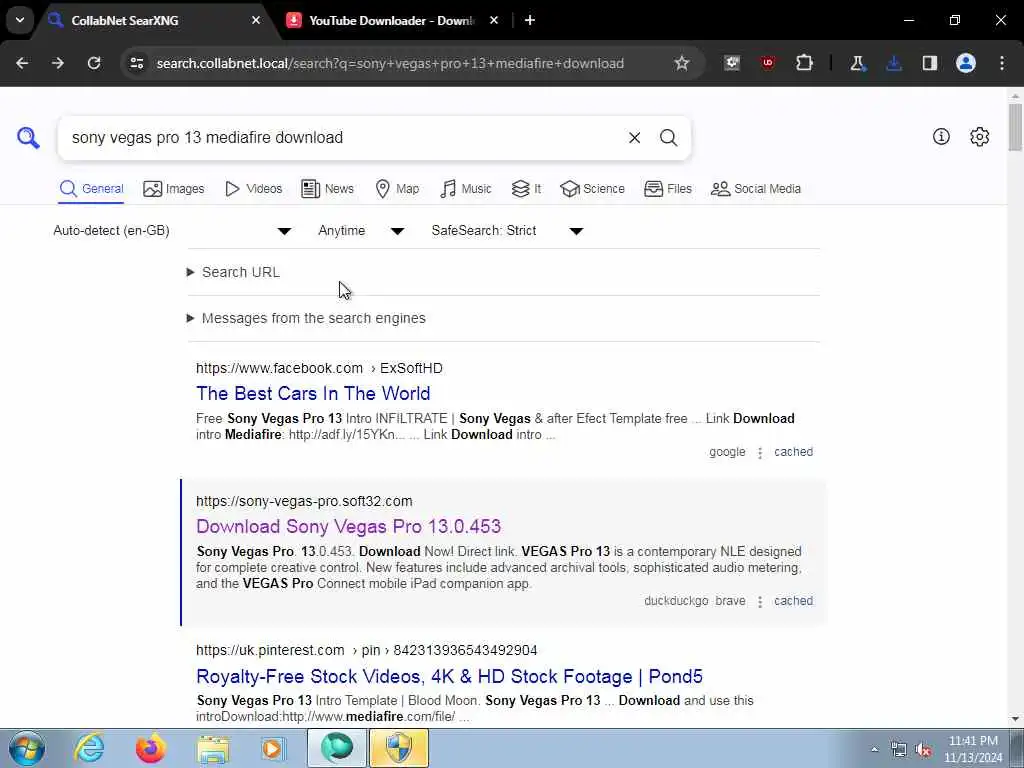Select the Social Media search category
The height and width of the screenshot is (768, 1024).
tap(756, 189)
